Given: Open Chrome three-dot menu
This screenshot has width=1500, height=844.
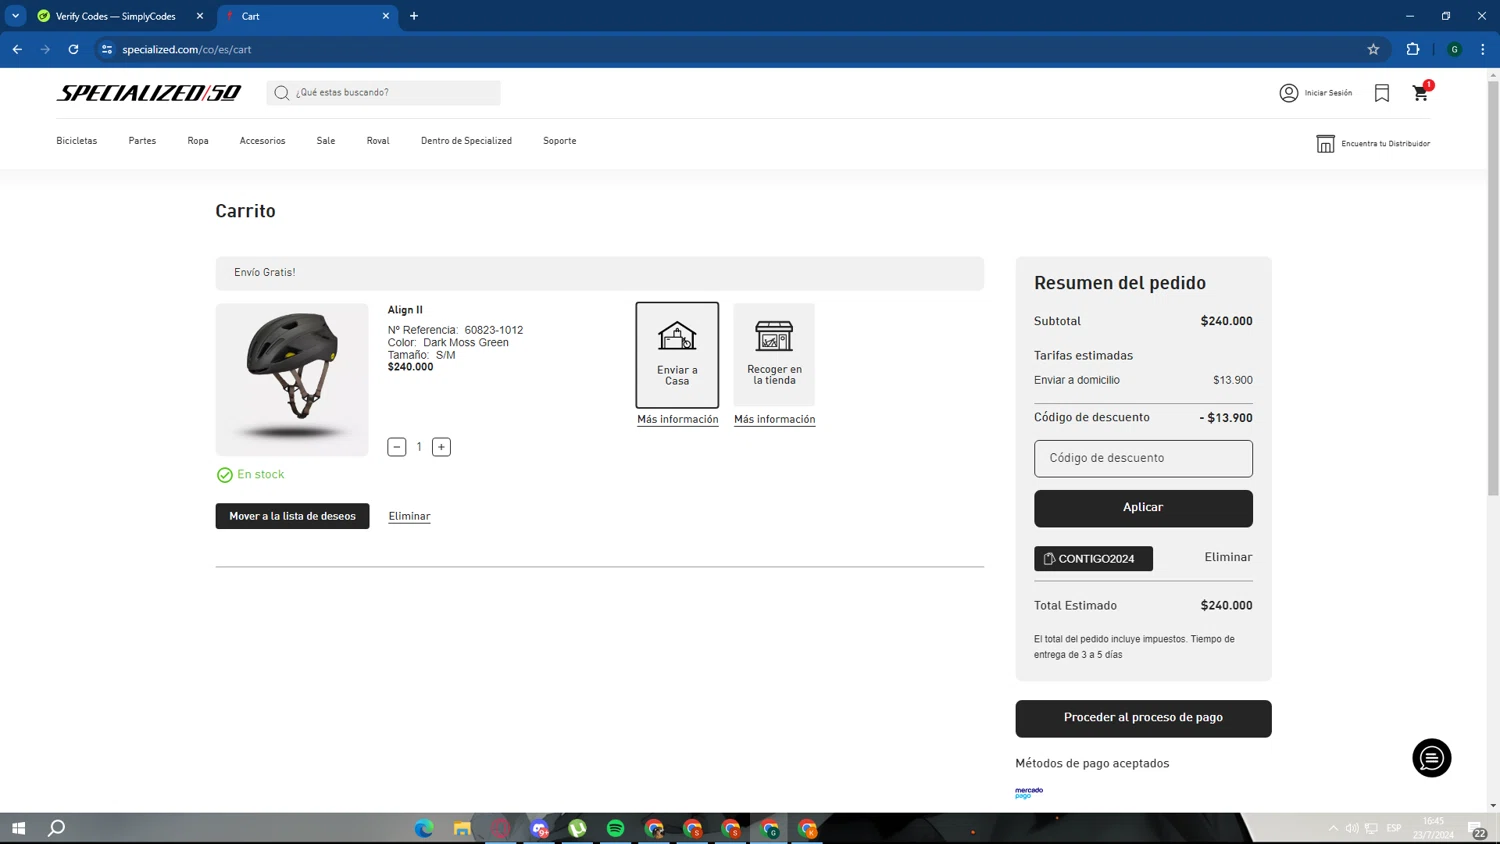Looking at the screenshot, I should 1483,49.
